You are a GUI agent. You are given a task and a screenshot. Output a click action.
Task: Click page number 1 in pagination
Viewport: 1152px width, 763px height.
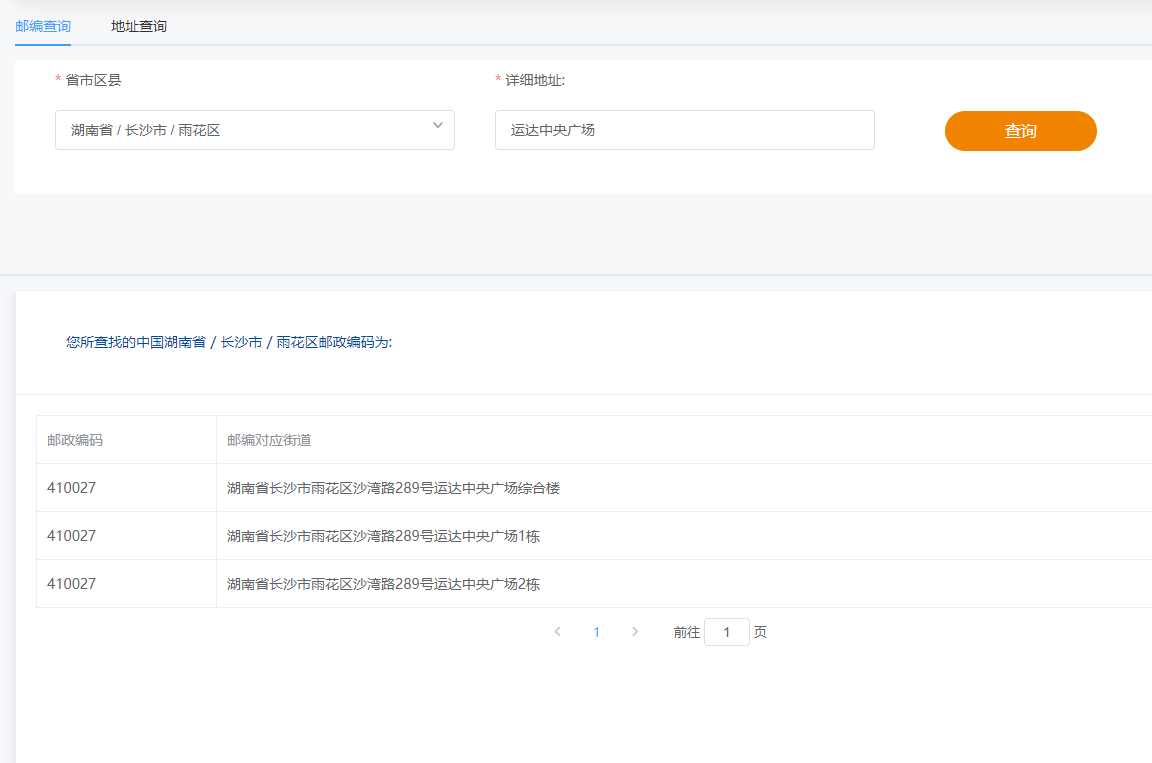(596, 631)
